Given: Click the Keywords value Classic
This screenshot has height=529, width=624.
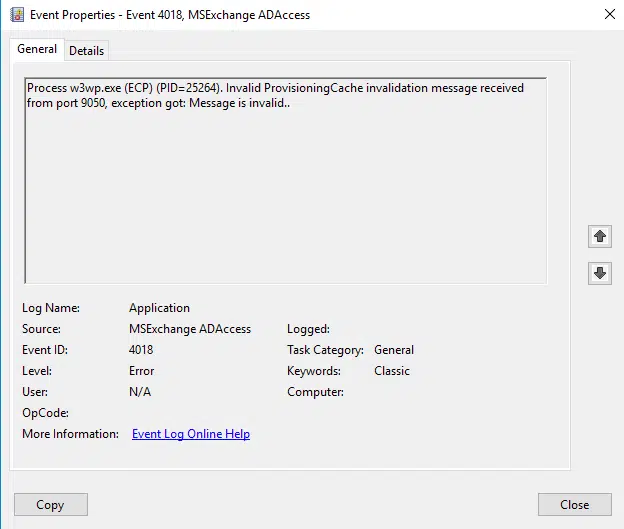Looking at the screenshot, I should coord(392,371).
